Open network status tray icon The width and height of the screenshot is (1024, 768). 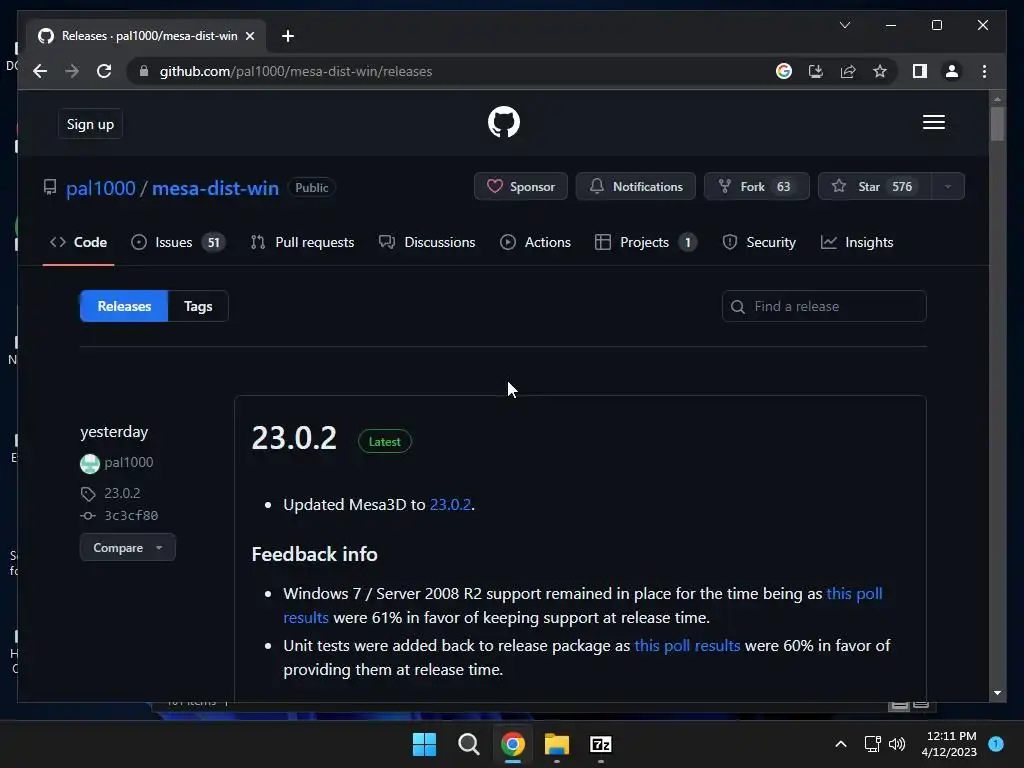(872, 744)
